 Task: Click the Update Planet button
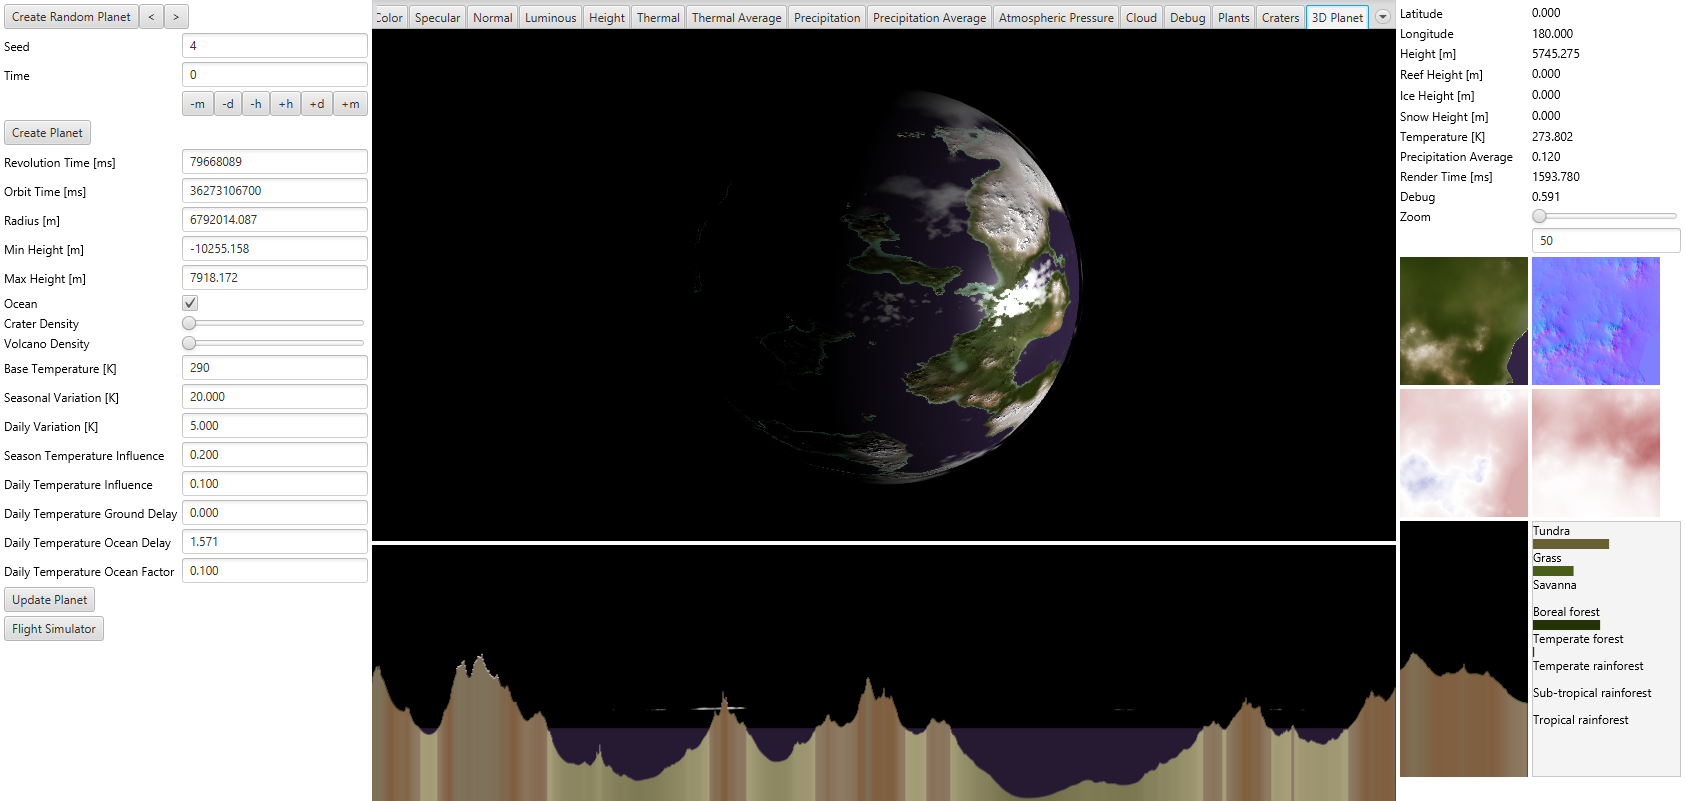click(x=49, y=600)
